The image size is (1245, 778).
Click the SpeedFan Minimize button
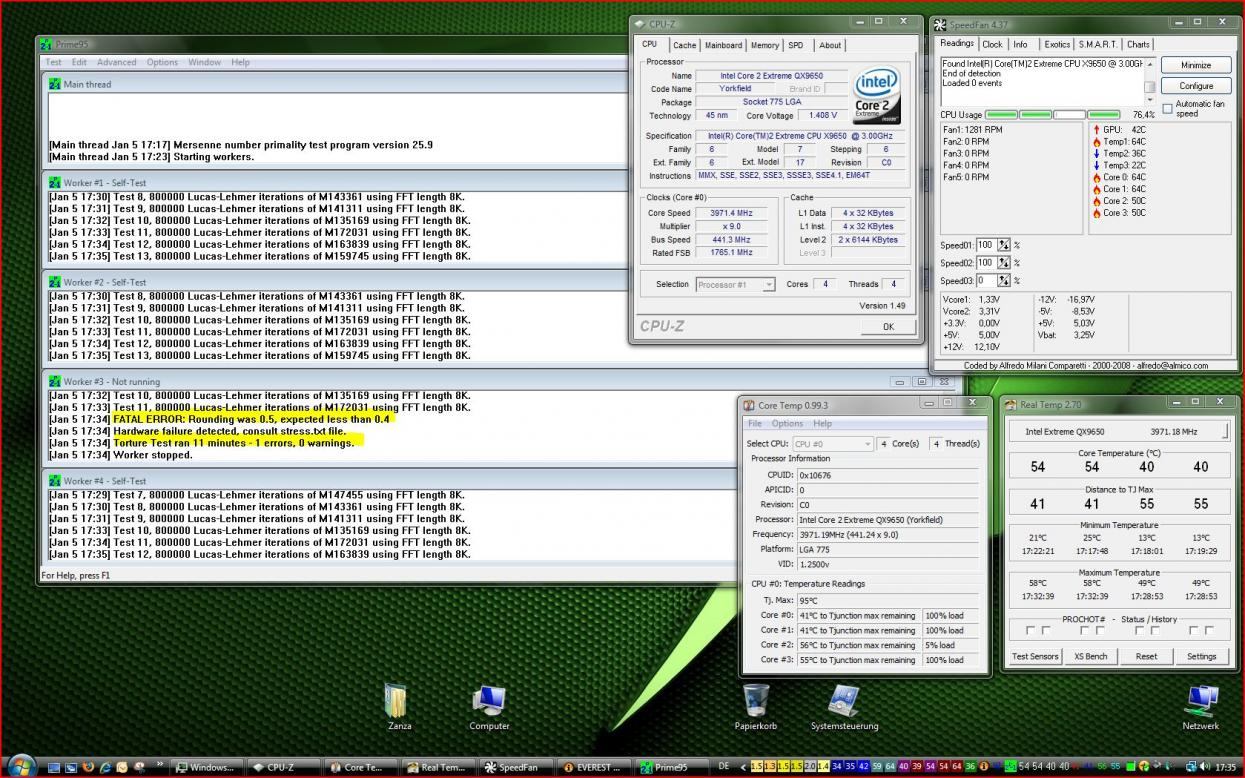coord(1196,65)
